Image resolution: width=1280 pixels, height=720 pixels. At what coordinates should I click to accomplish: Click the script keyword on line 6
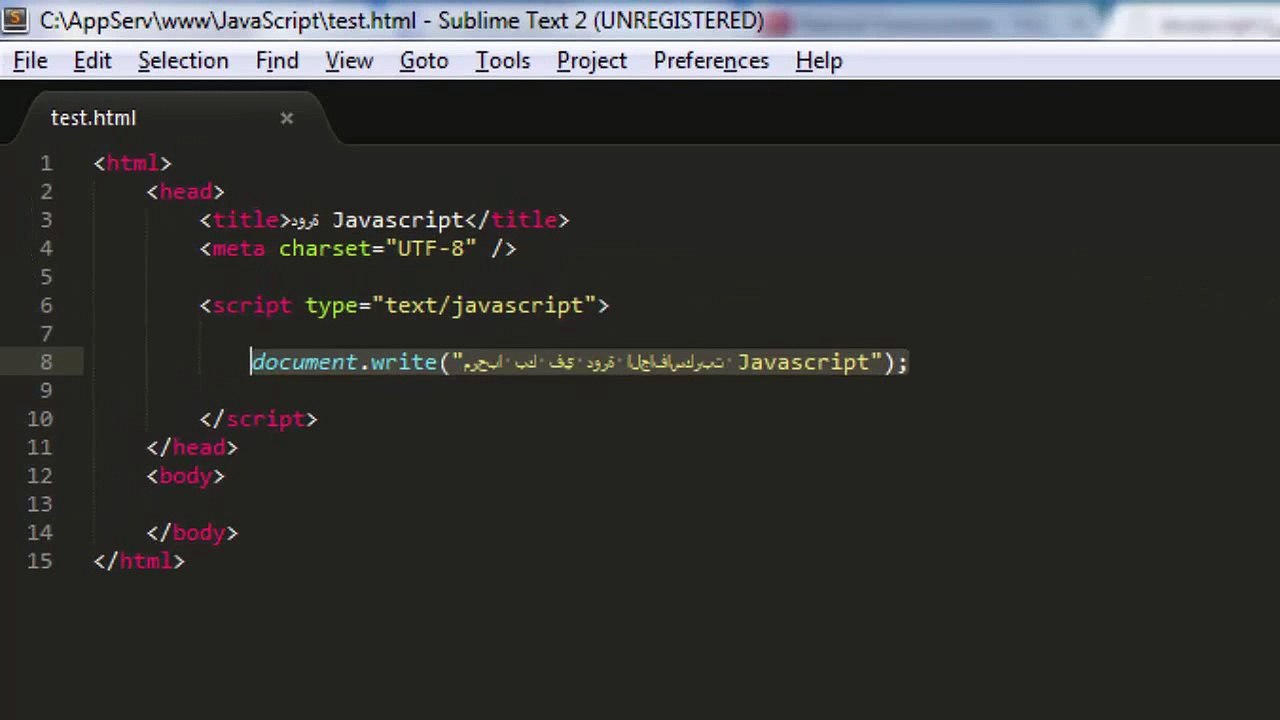252,305
